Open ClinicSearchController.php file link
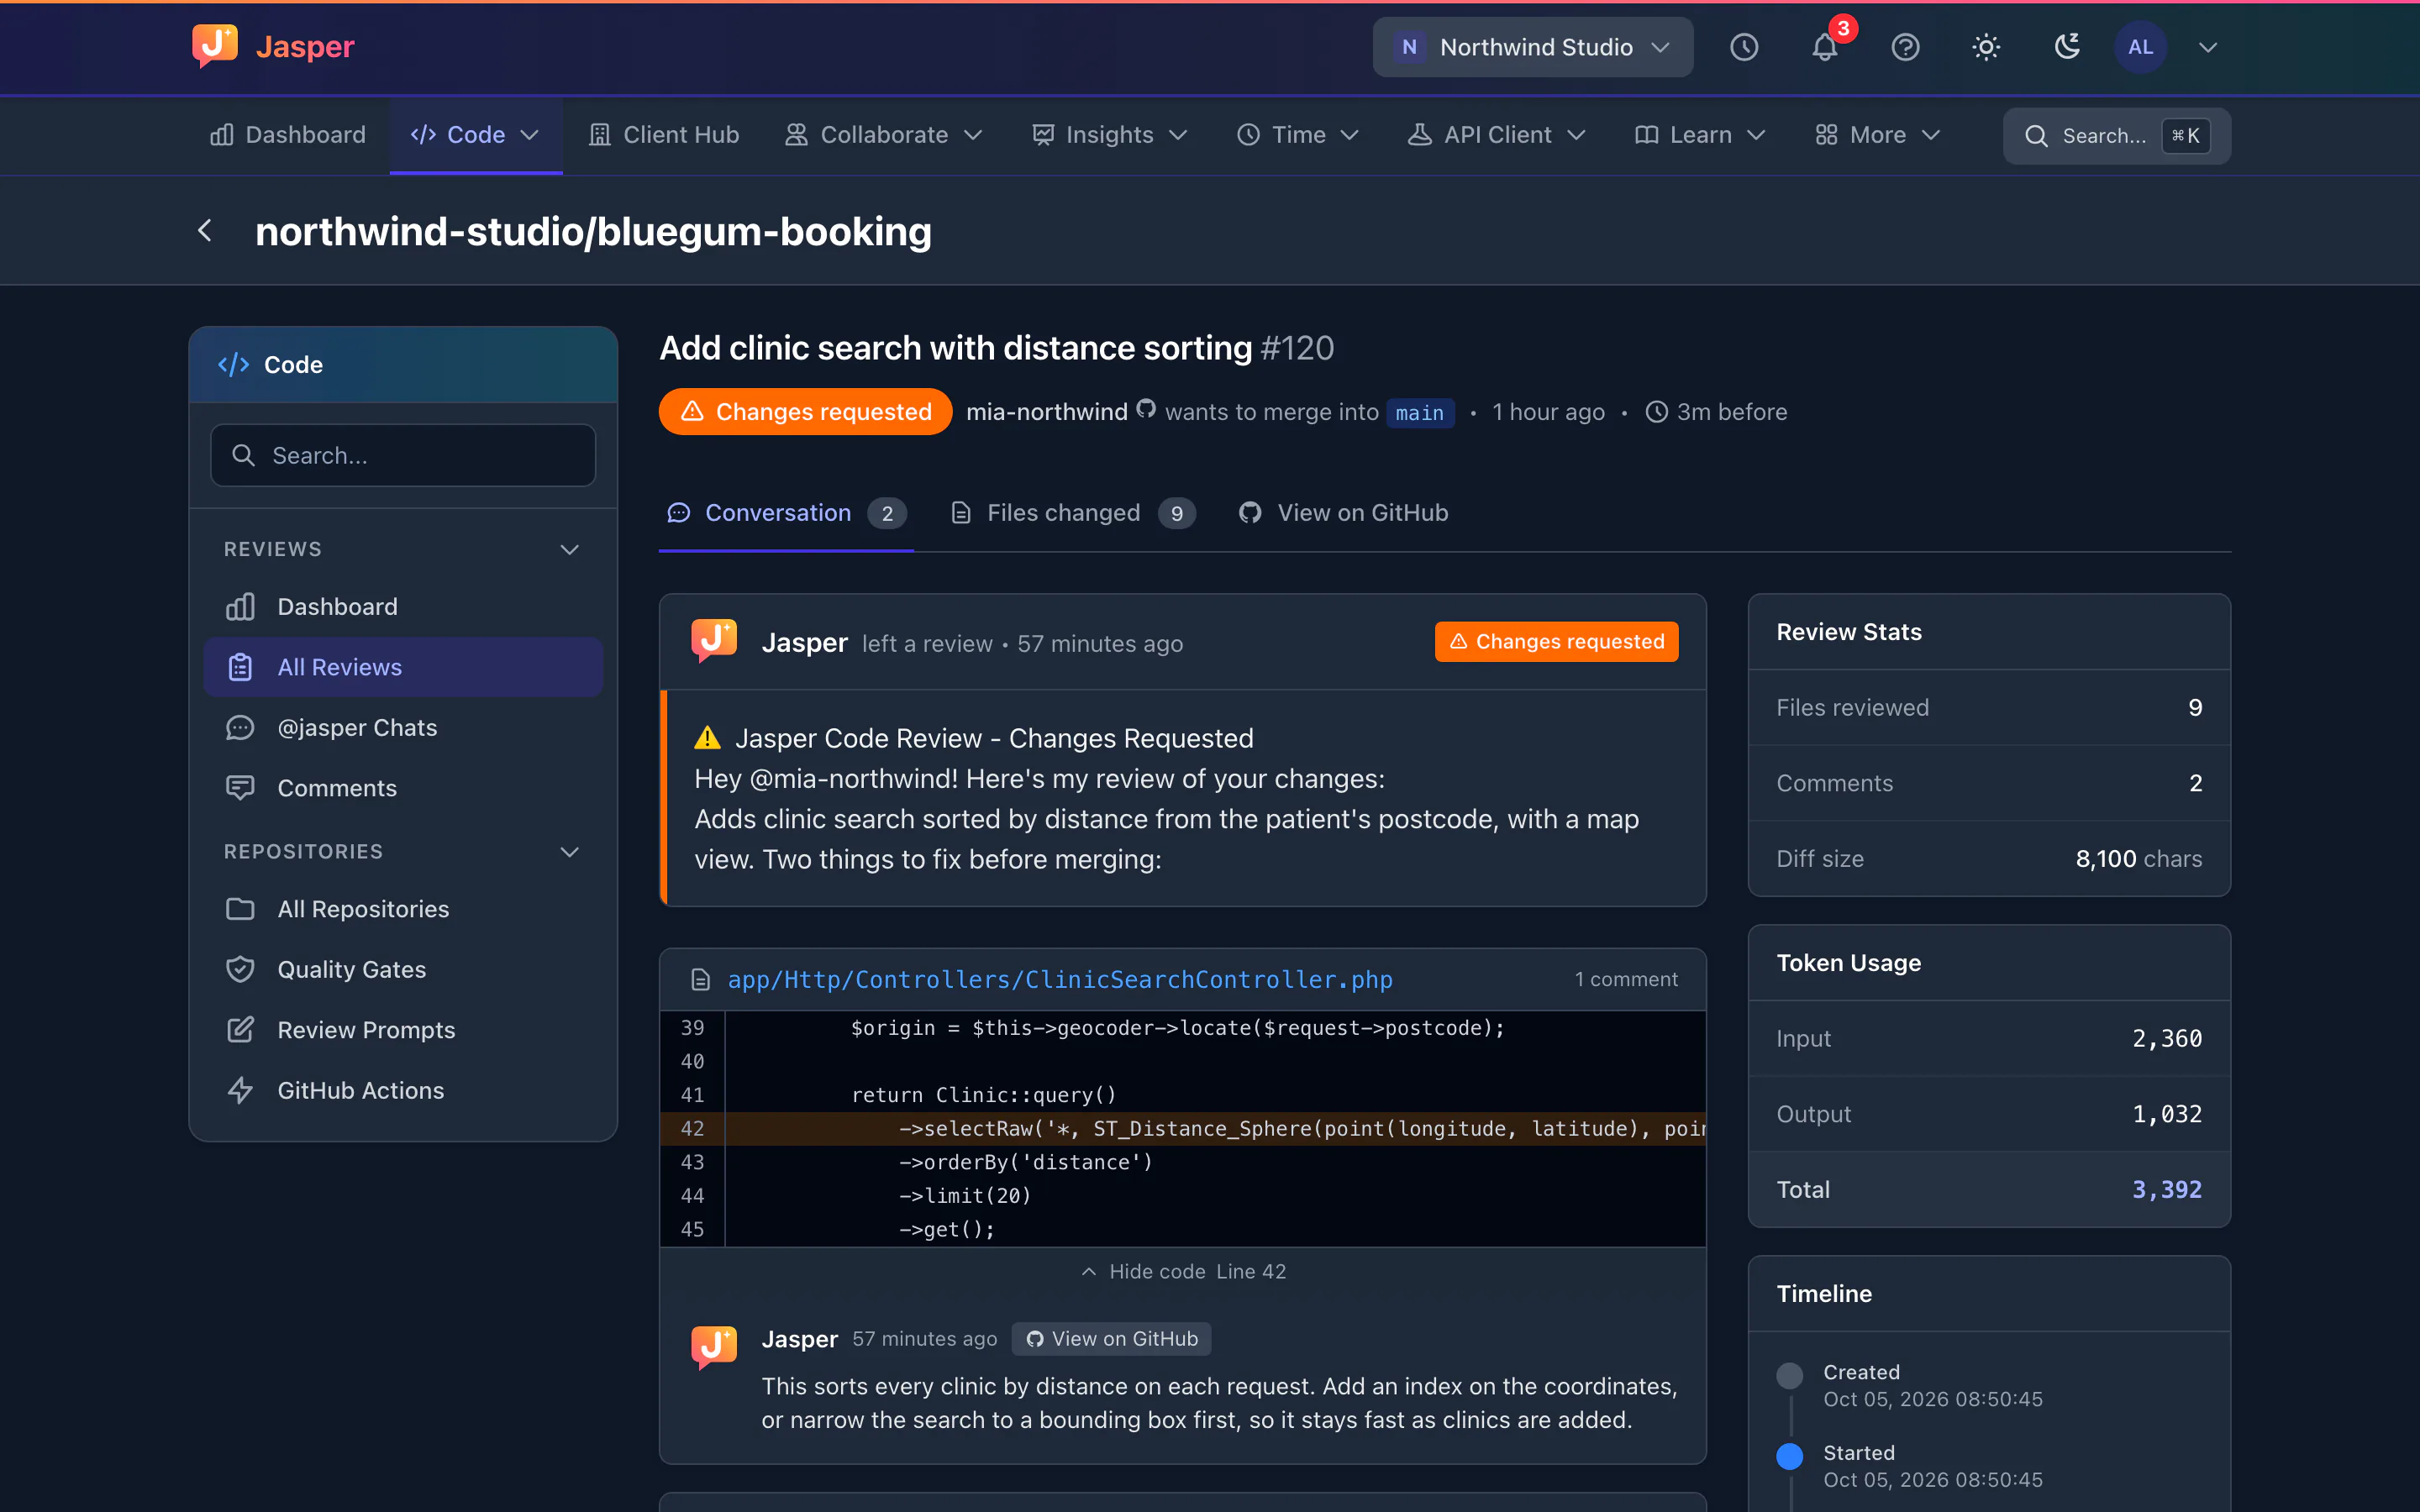This screenshot has width=2420, height=1512. coord(1060,980)
